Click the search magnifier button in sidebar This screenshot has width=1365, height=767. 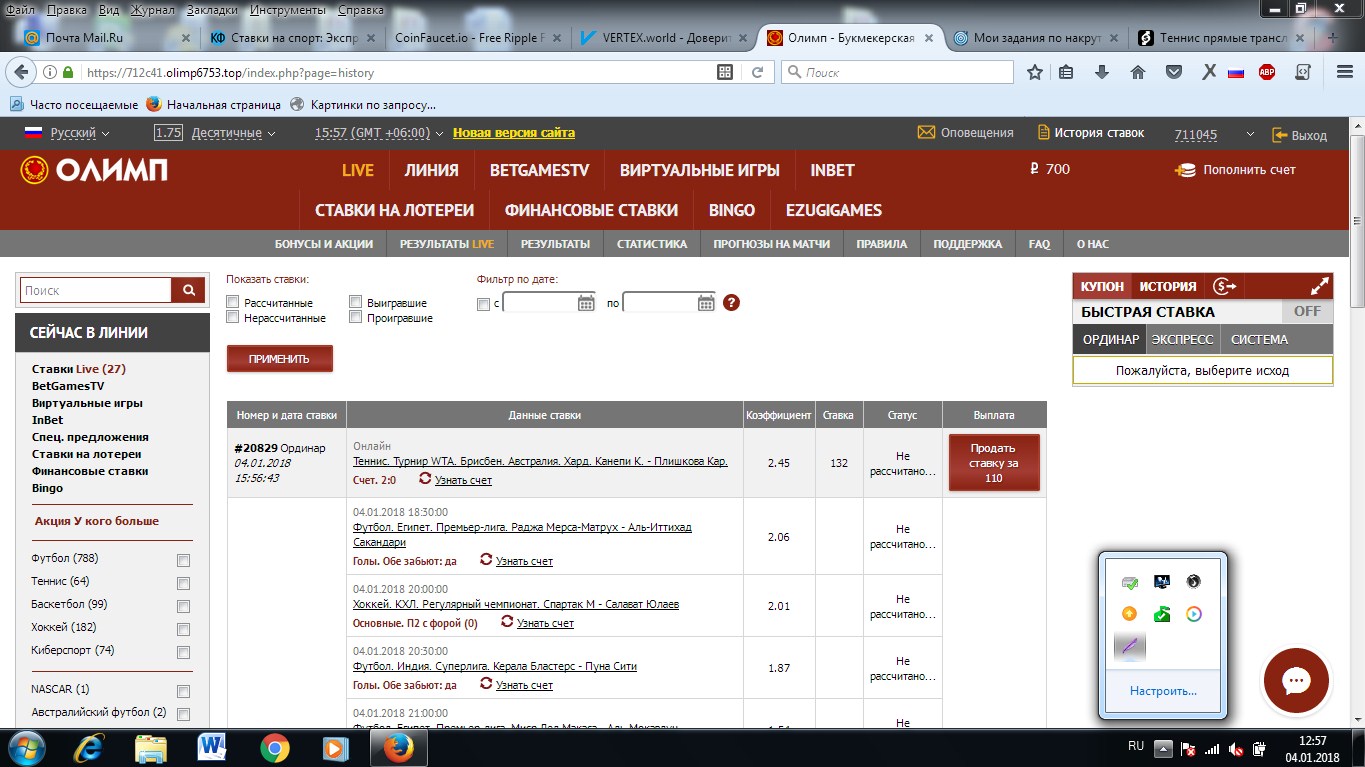(187, 290)
